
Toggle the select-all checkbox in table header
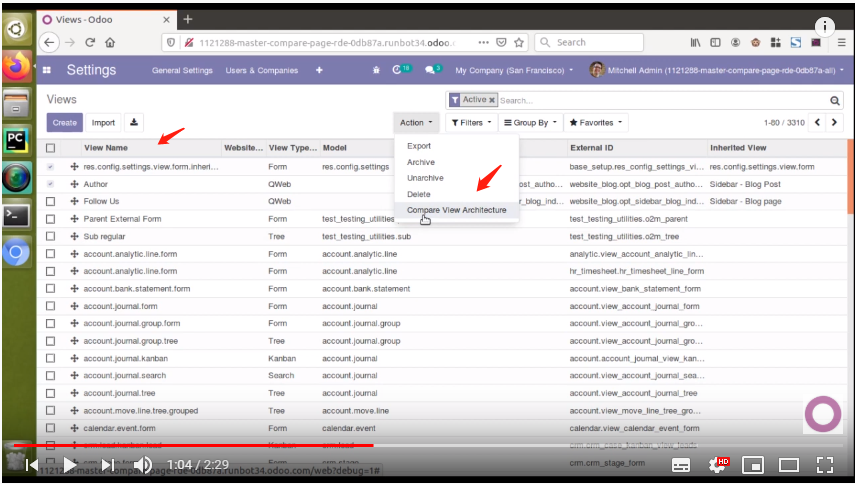(x=51, y=148)
